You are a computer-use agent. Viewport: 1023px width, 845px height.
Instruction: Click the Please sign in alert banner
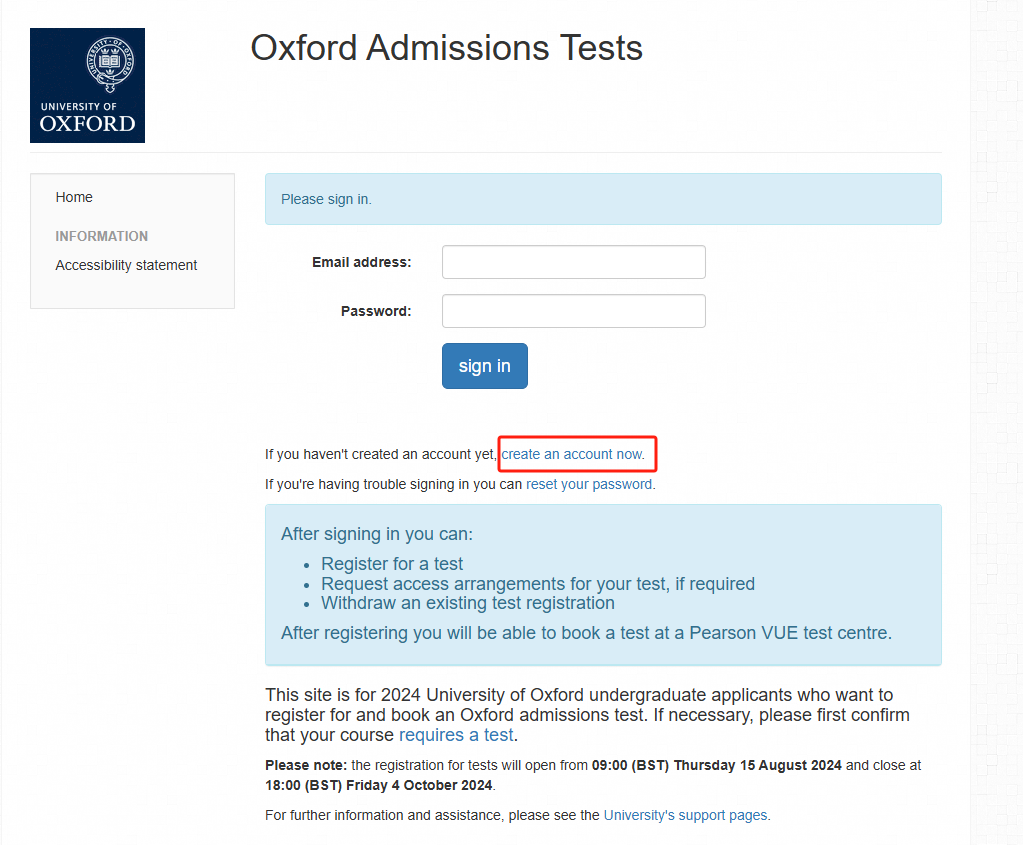point(603,199)
